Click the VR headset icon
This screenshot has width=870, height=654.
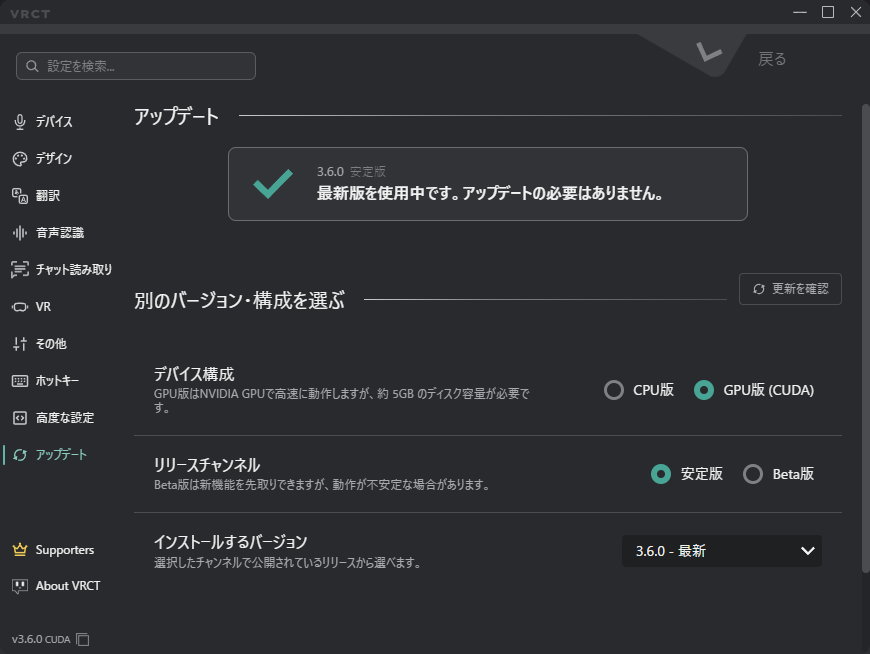(20, 307)
